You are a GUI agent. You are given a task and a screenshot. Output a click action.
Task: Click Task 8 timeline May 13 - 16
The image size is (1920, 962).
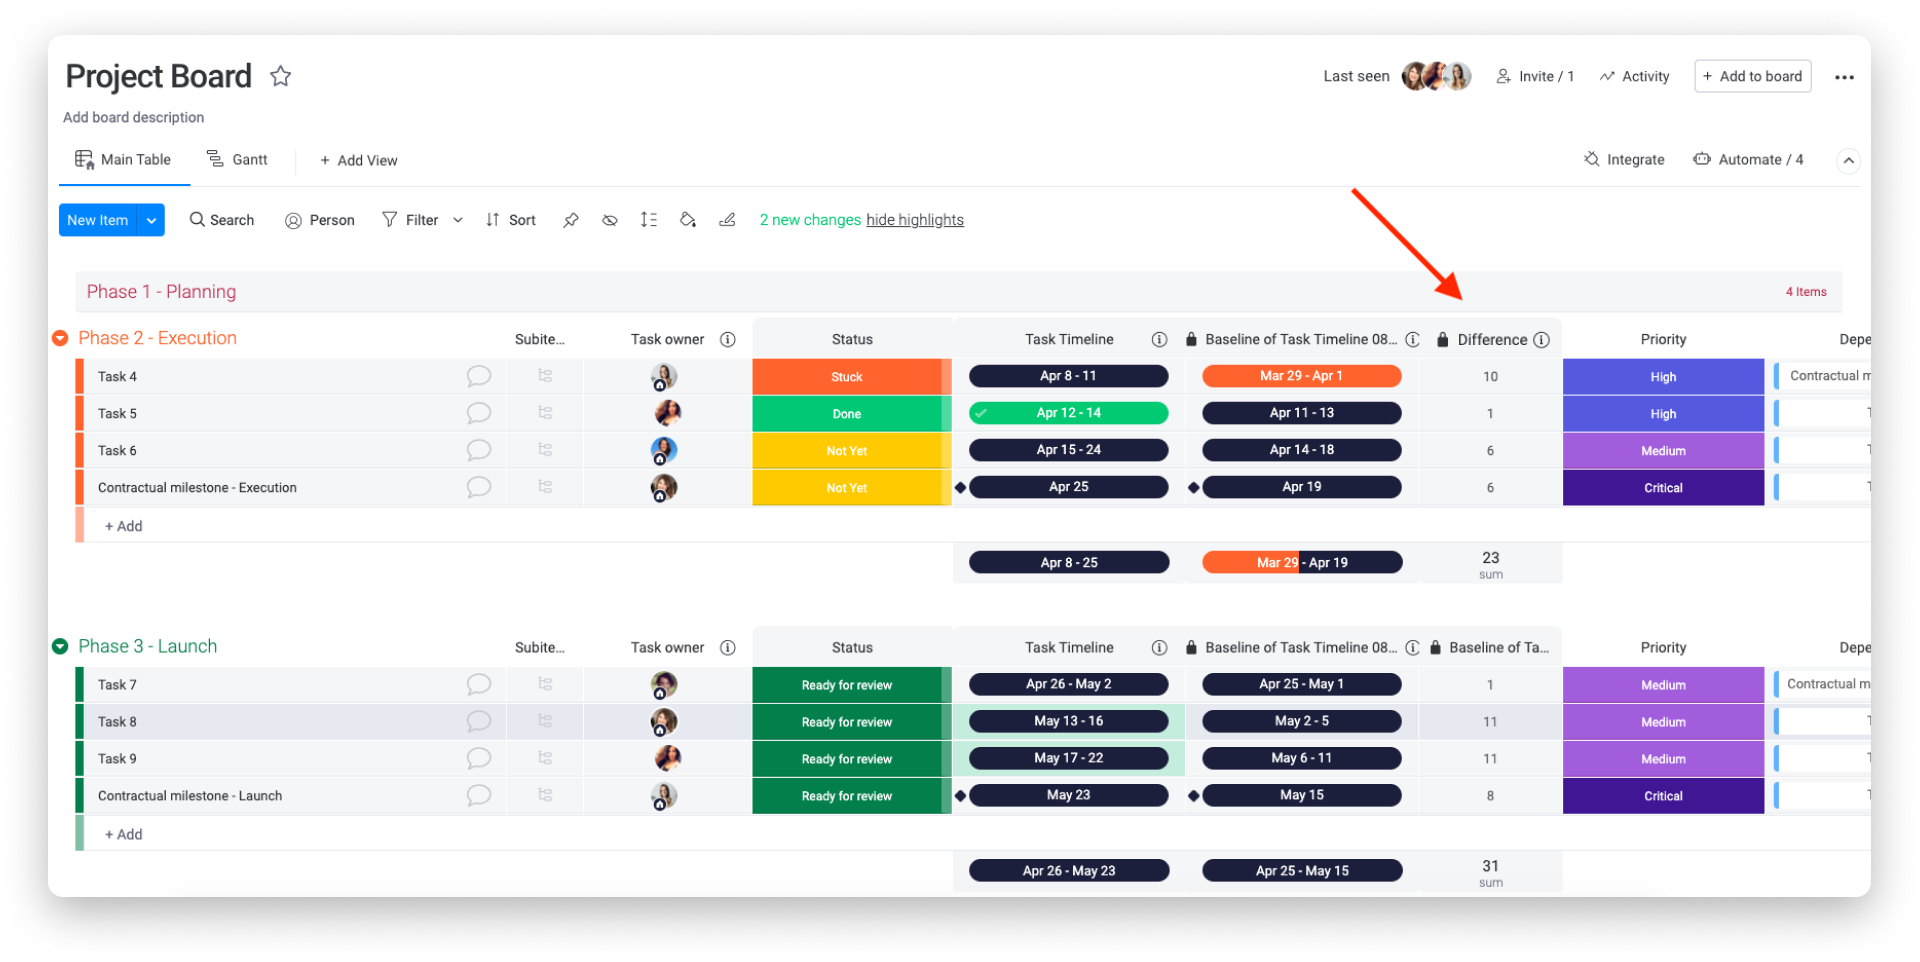click(1068, 721)
